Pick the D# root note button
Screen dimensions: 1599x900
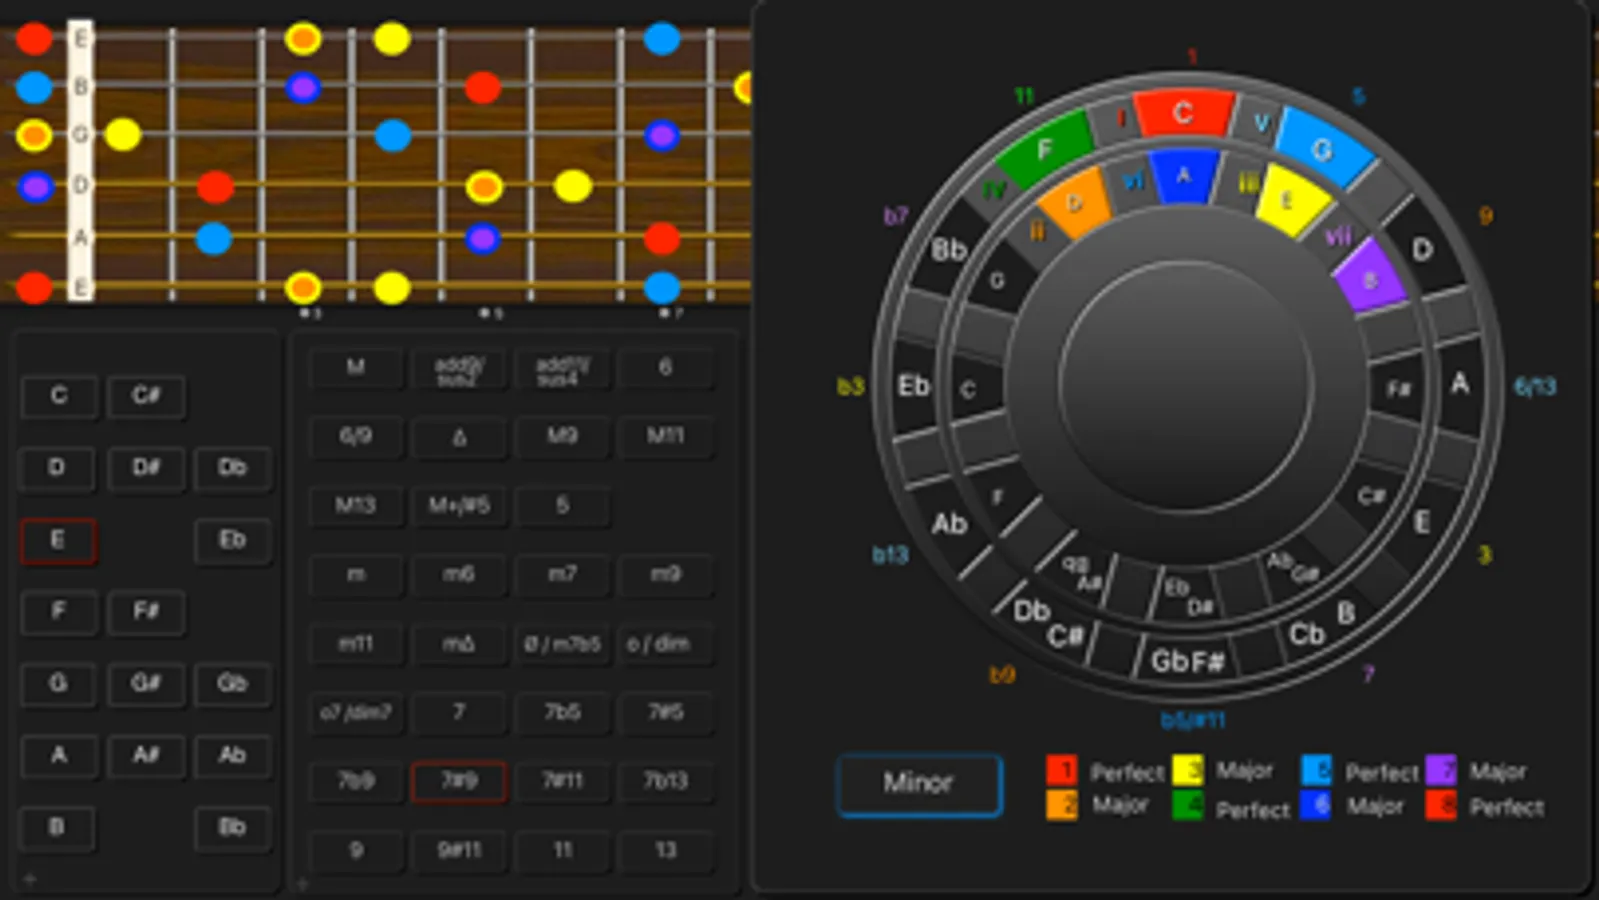point(146,468)
